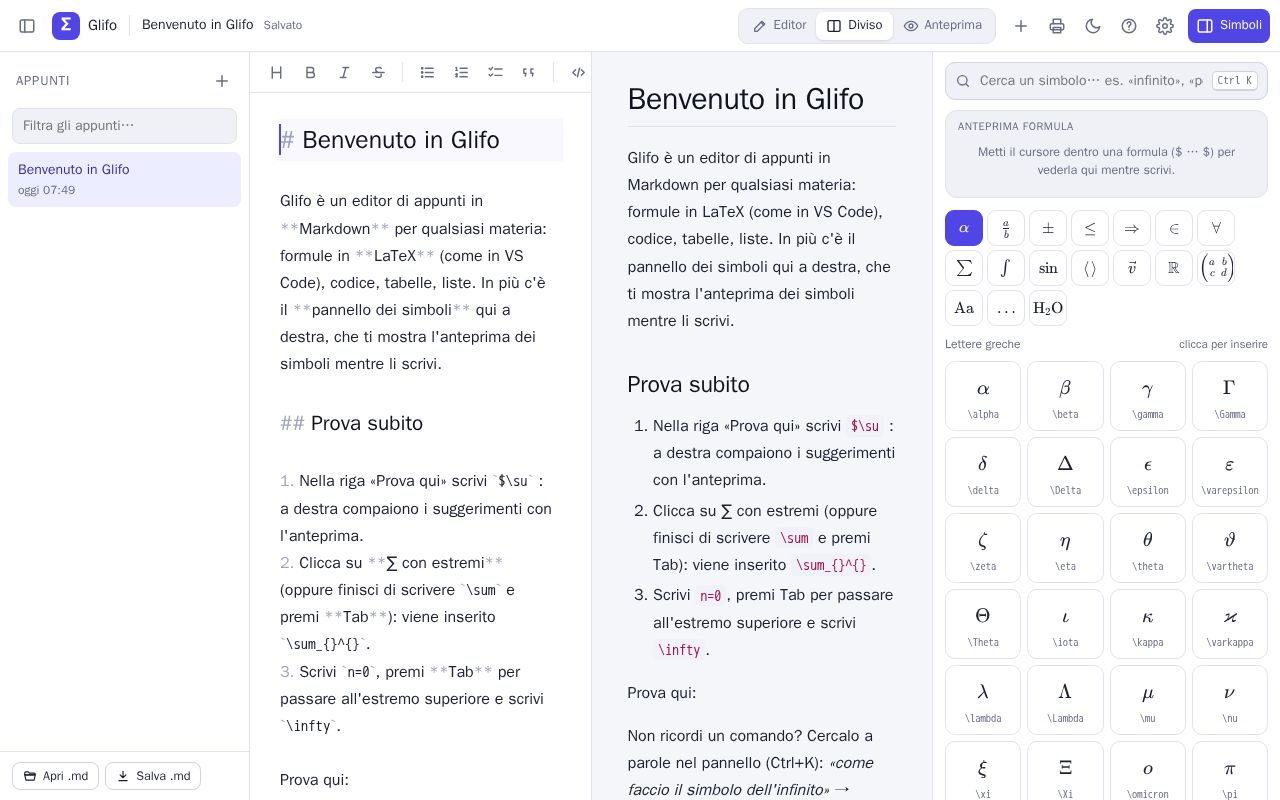This screenshot has width=1280, height=800.
Task: Insert a bulleted list
Action: (427, 72)
